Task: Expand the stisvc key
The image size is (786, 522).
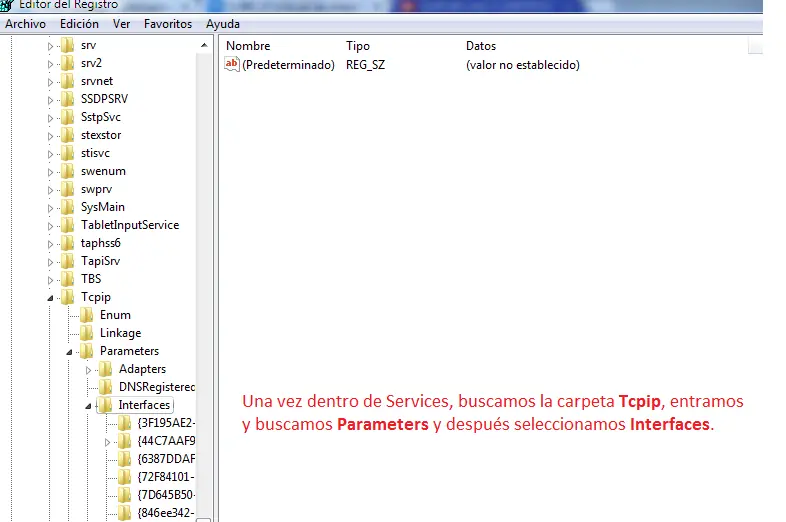Action: (50, 154)
